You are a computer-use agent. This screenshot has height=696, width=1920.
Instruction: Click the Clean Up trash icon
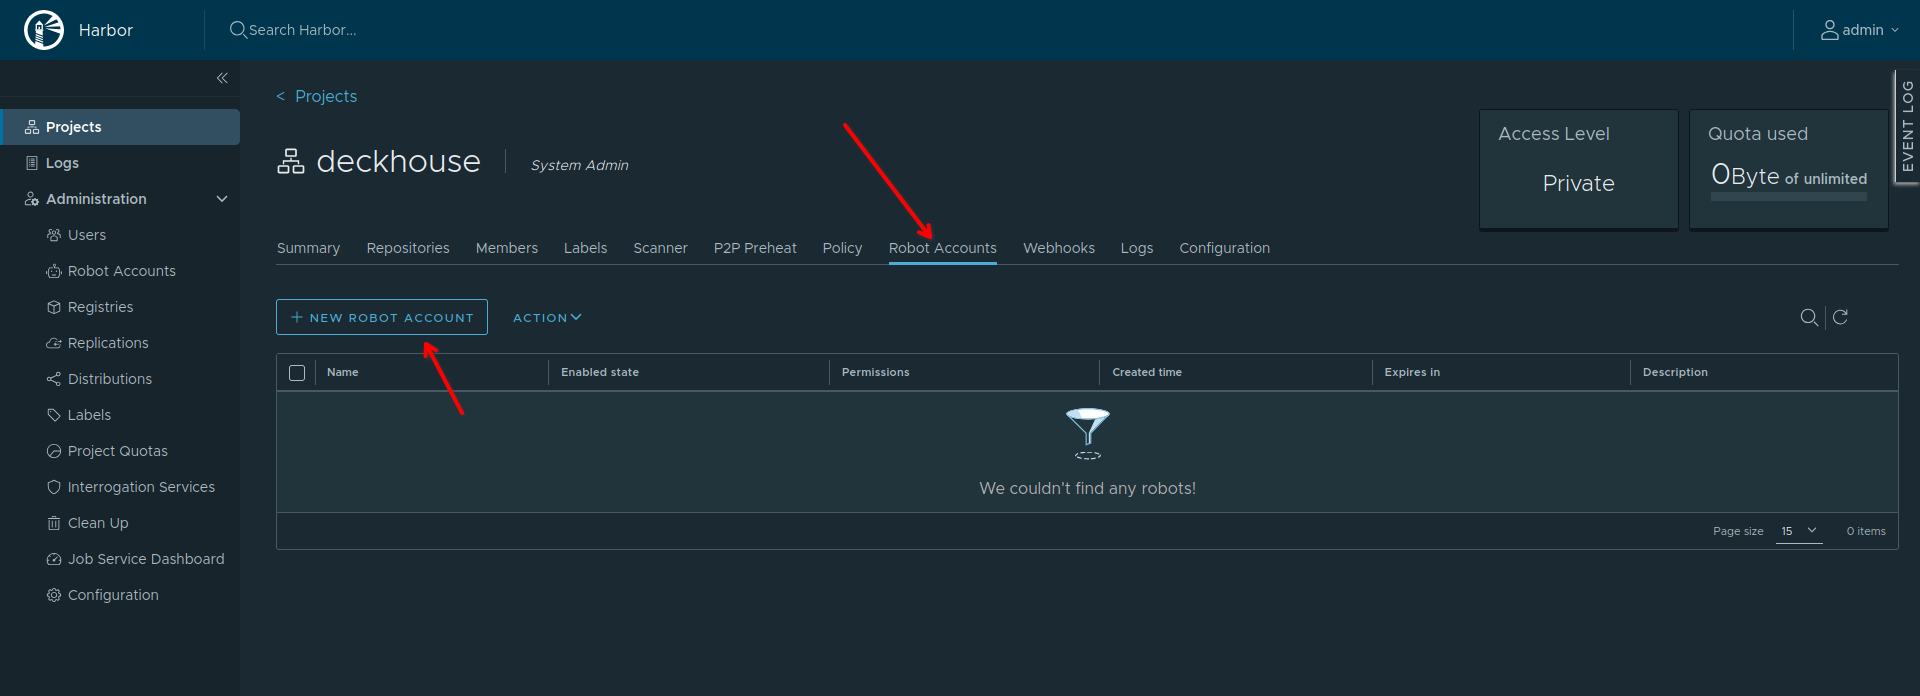click(x=54, y=523)
